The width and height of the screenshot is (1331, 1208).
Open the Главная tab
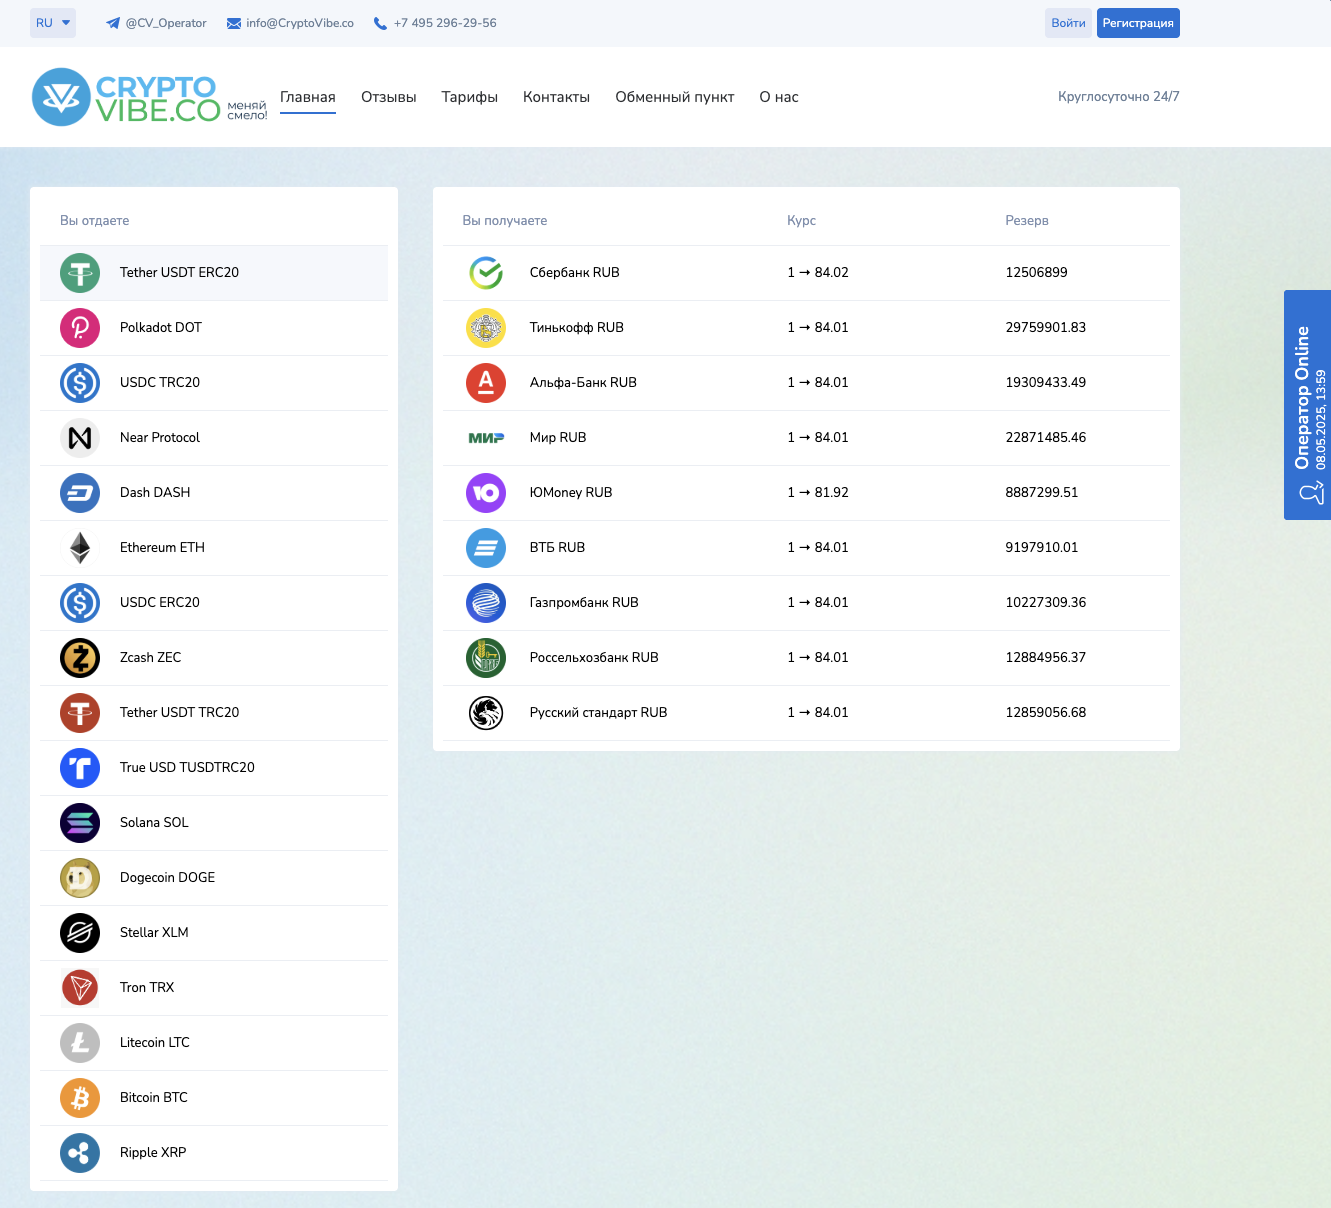[308, 97]
